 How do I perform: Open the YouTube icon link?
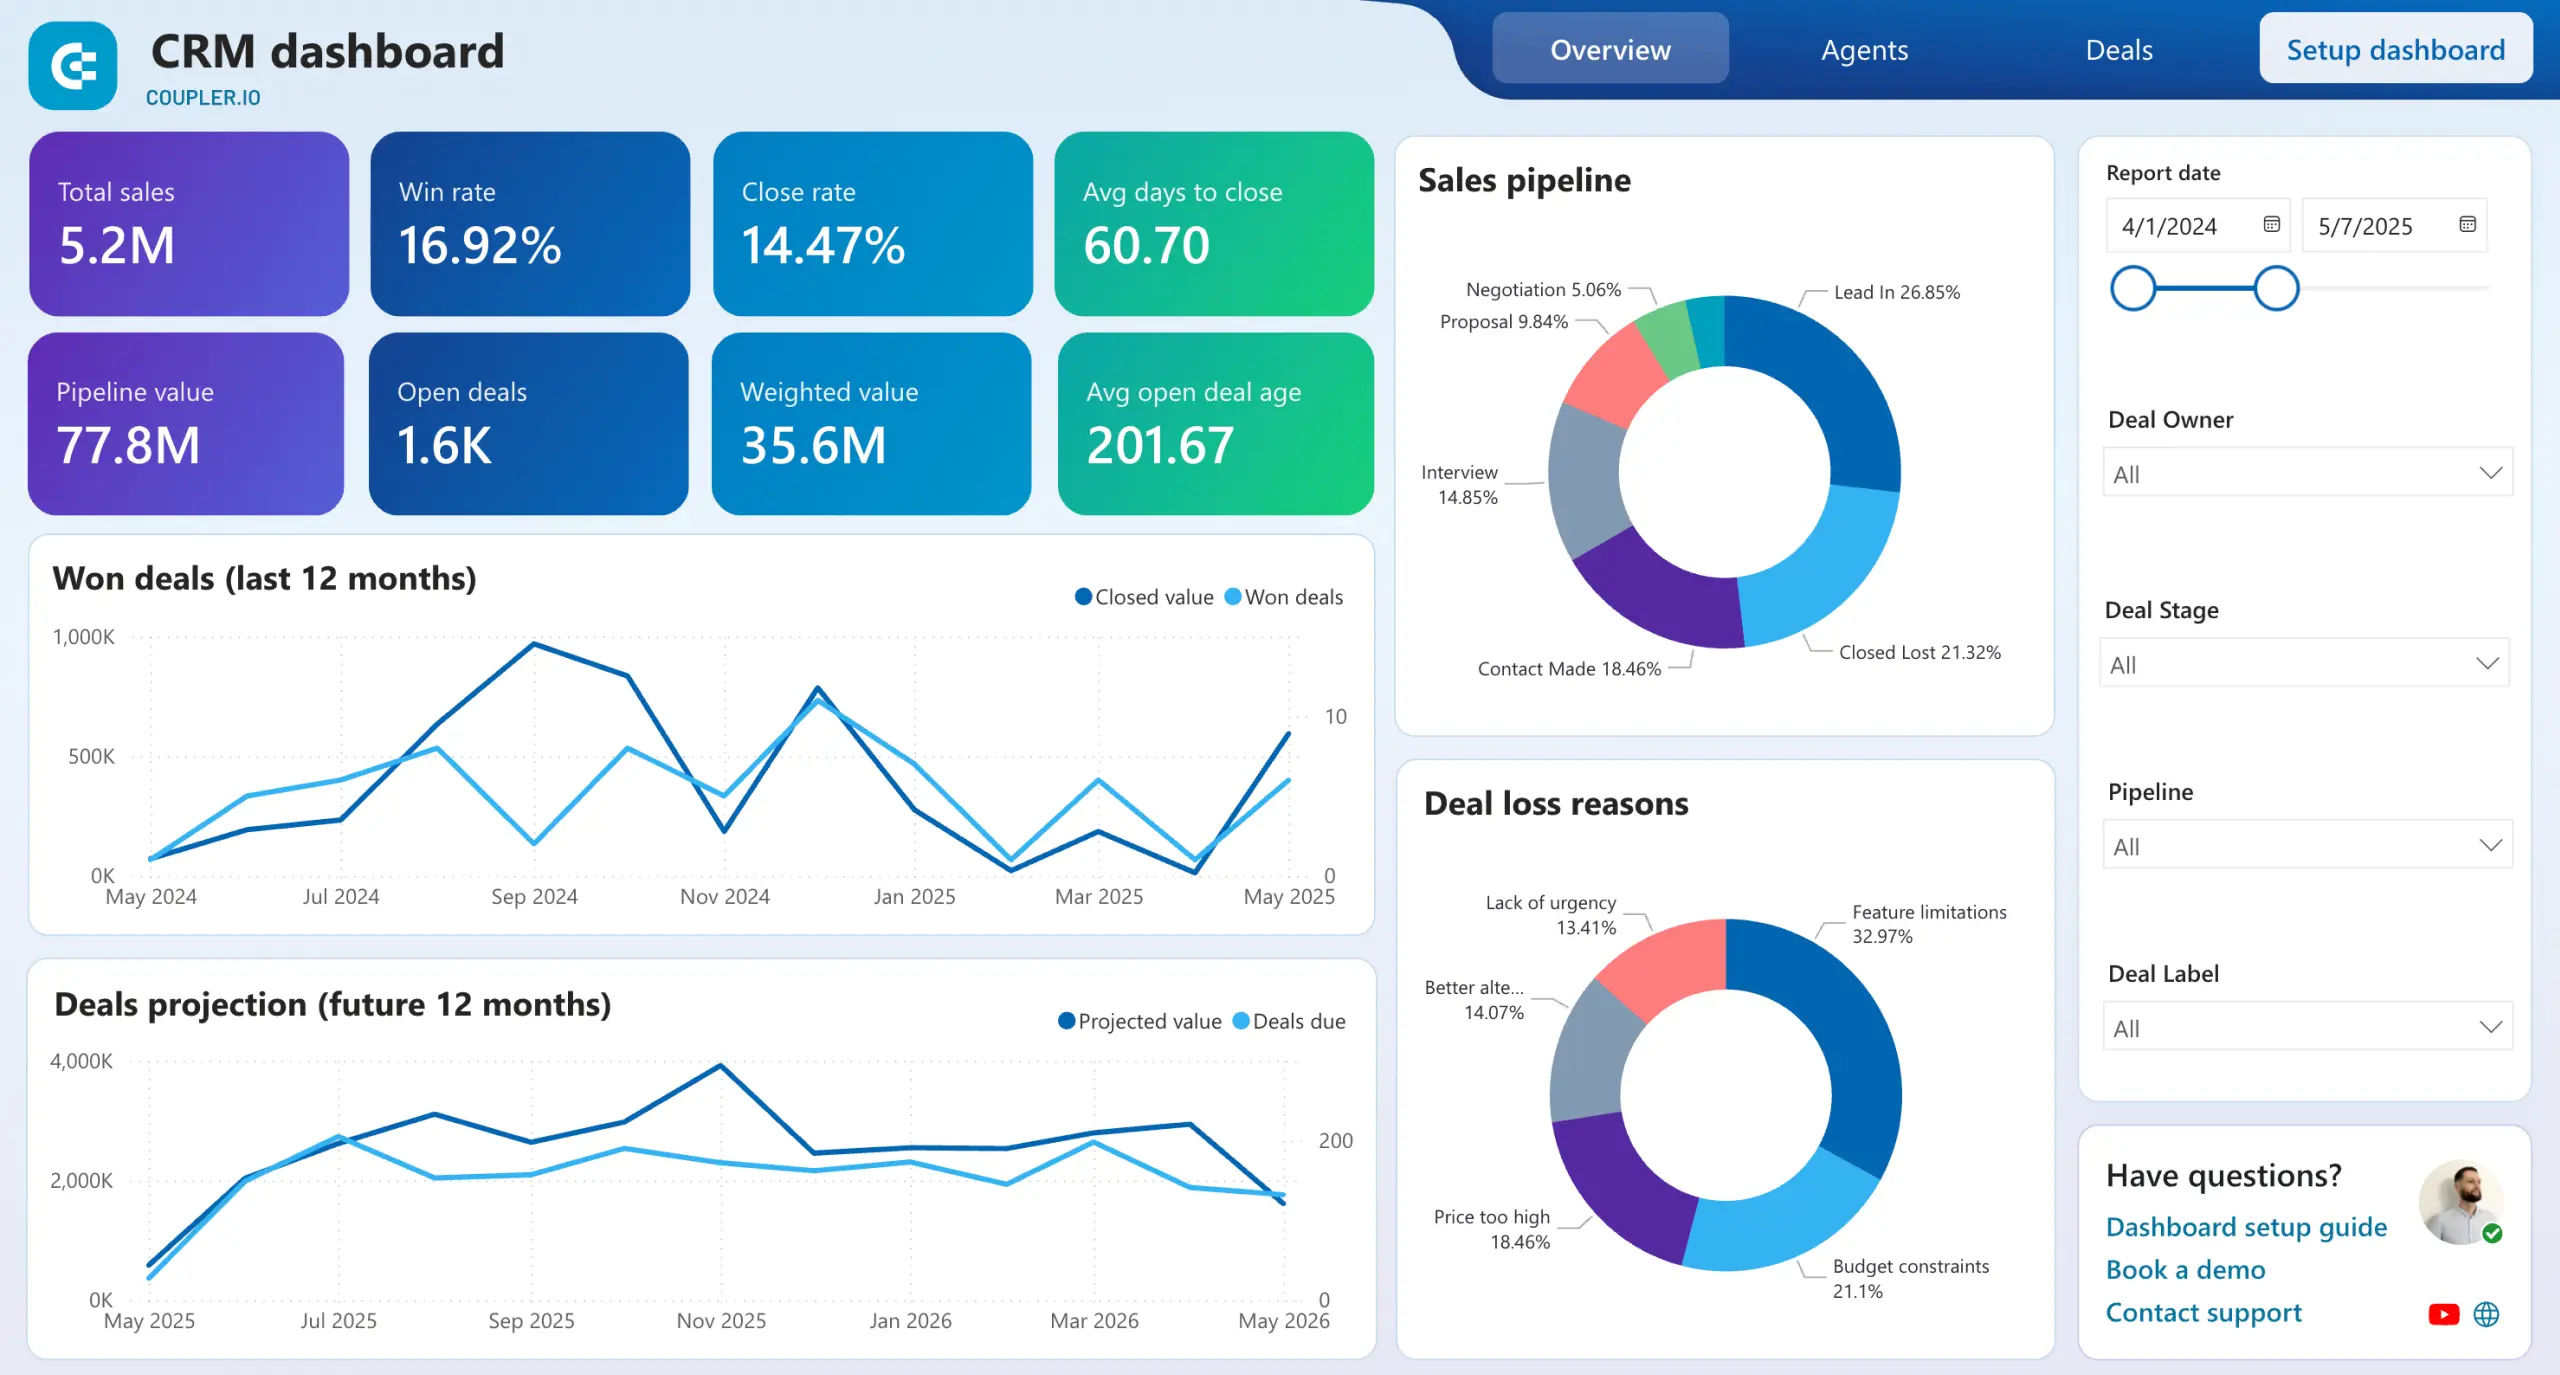coord(2443,1314)
